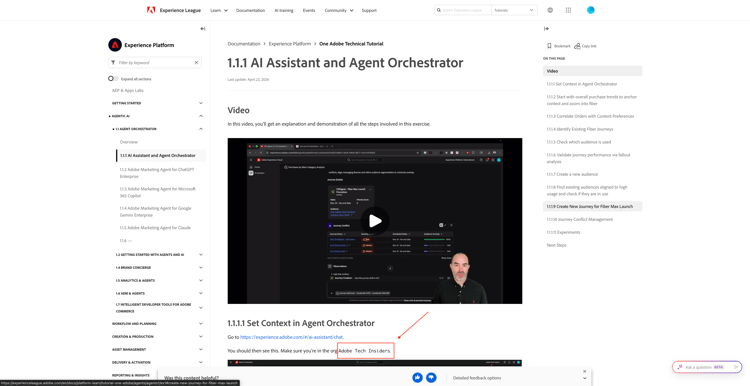Expand the 1.4 Brand Concierge section
Image resolution: width=750 pixels, height=386 pixels.
[201, 267]
